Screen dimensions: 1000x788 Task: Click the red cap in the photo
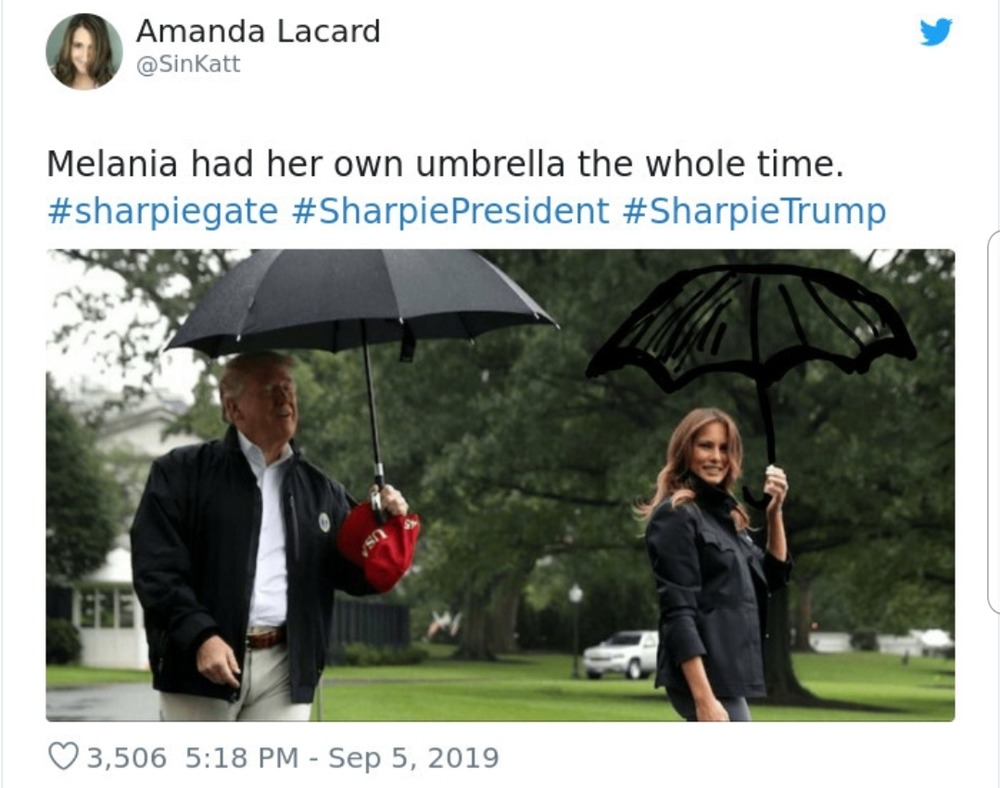(x=378, y=544)
